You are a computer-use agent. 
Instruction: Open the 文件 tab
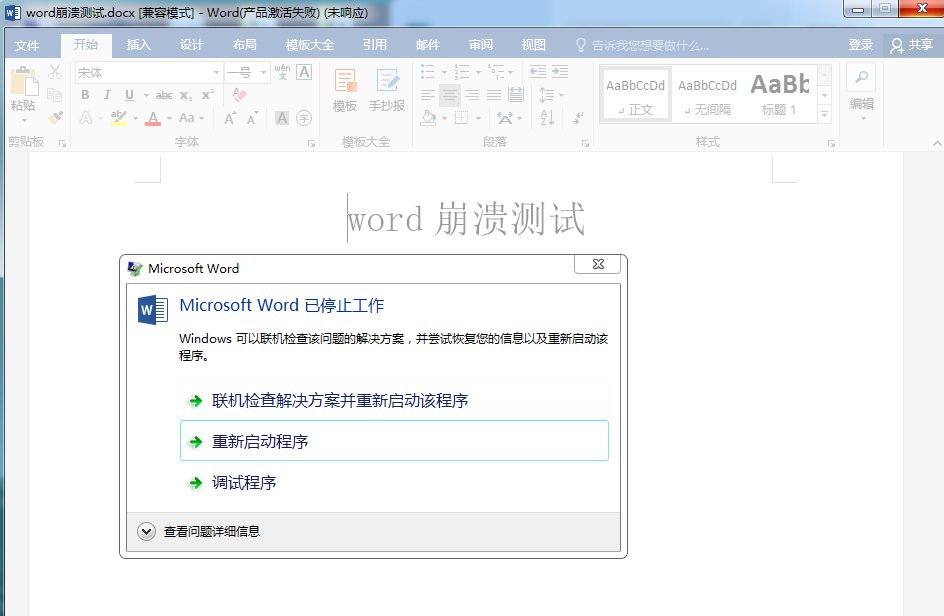pyautogui.click(x=27, y=45)
